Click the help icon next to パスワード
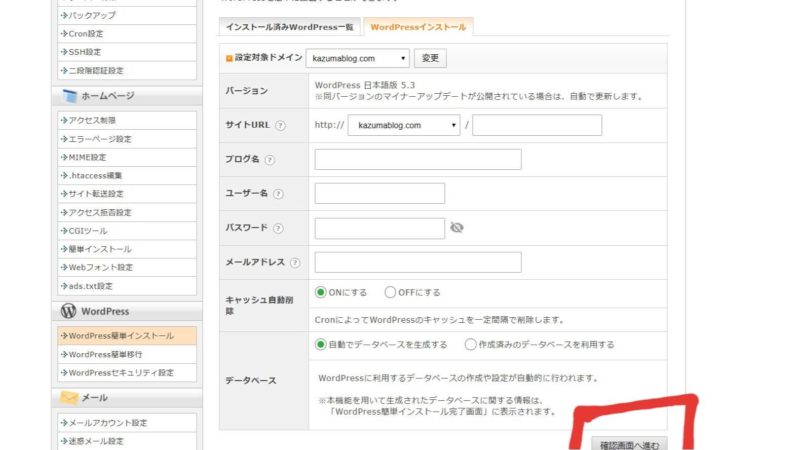The height and width of the screenshot is (450, 800). tap(278, 229)
